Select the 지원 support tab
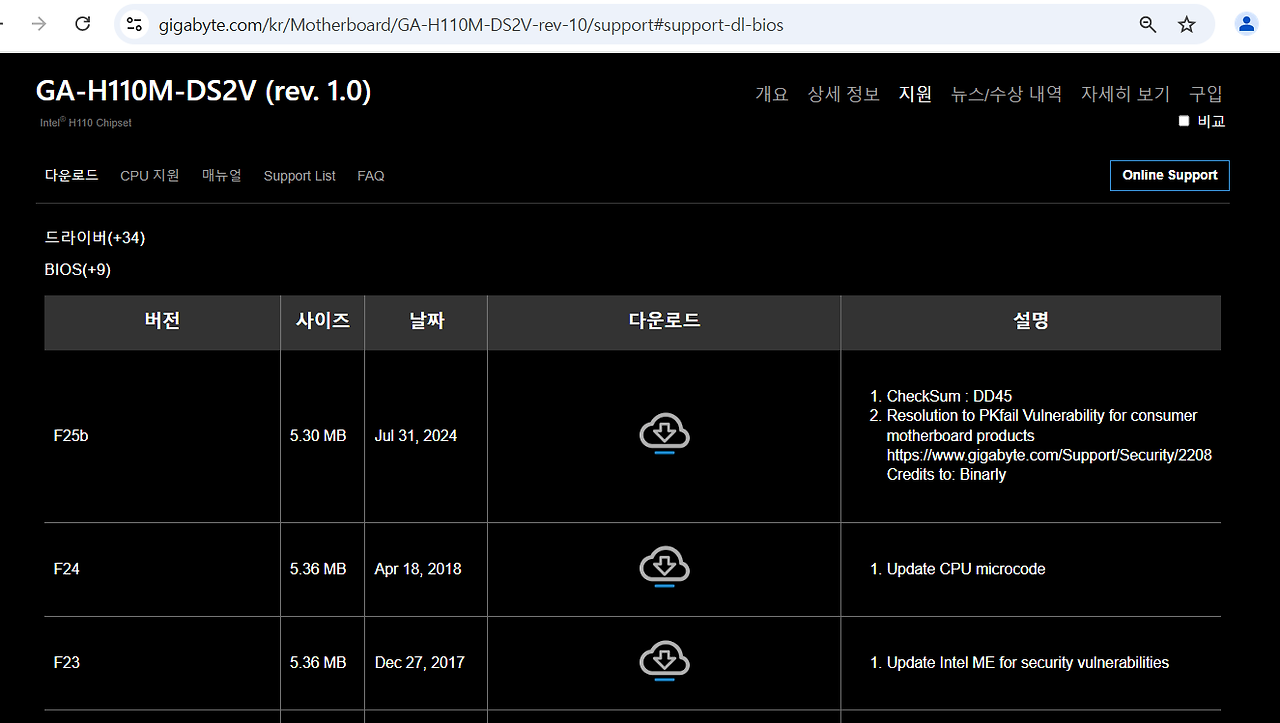1280x723 pixels. coord(915,94)
